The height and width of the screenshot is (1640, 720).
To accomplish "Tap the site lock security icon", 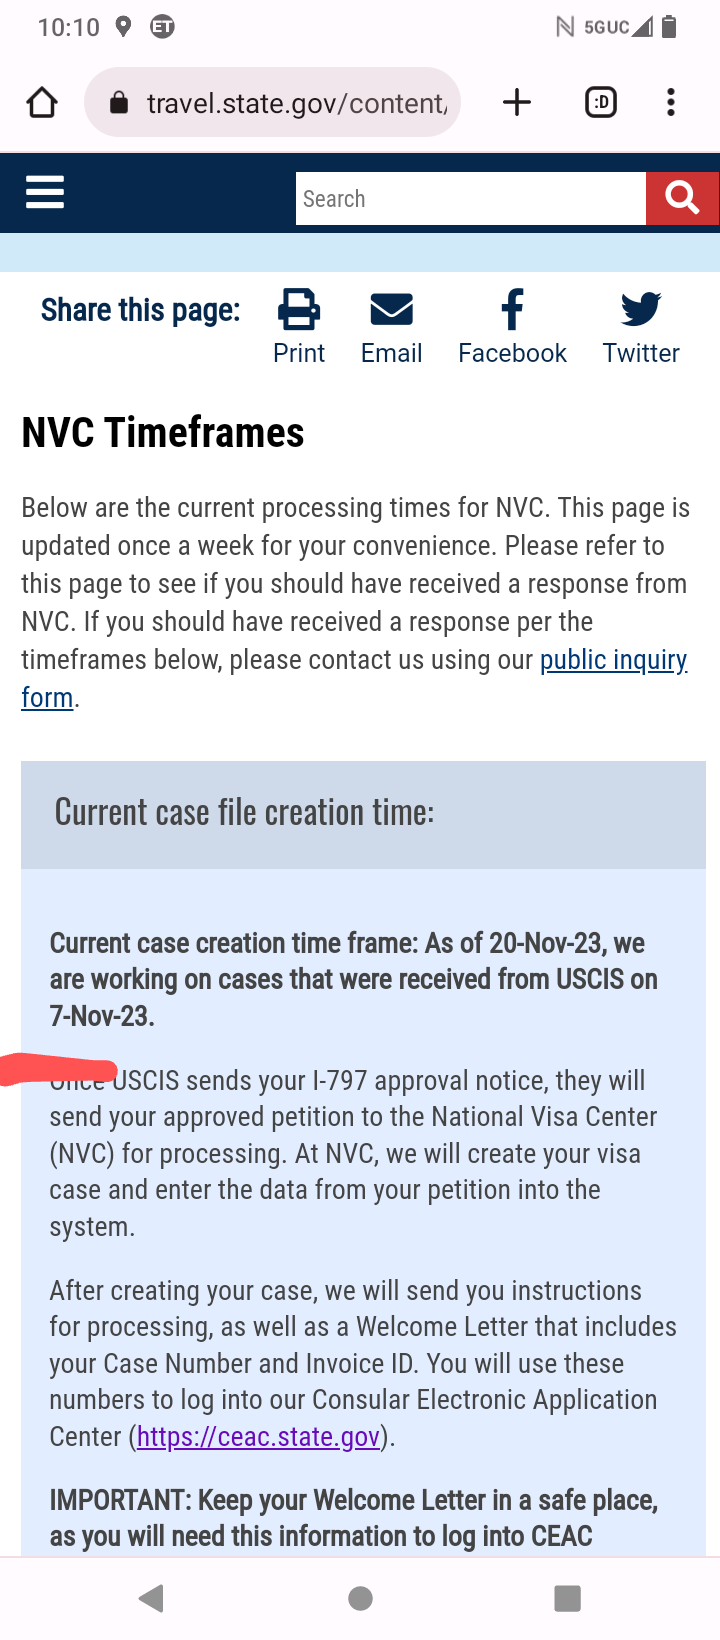I will coord(119,102).
